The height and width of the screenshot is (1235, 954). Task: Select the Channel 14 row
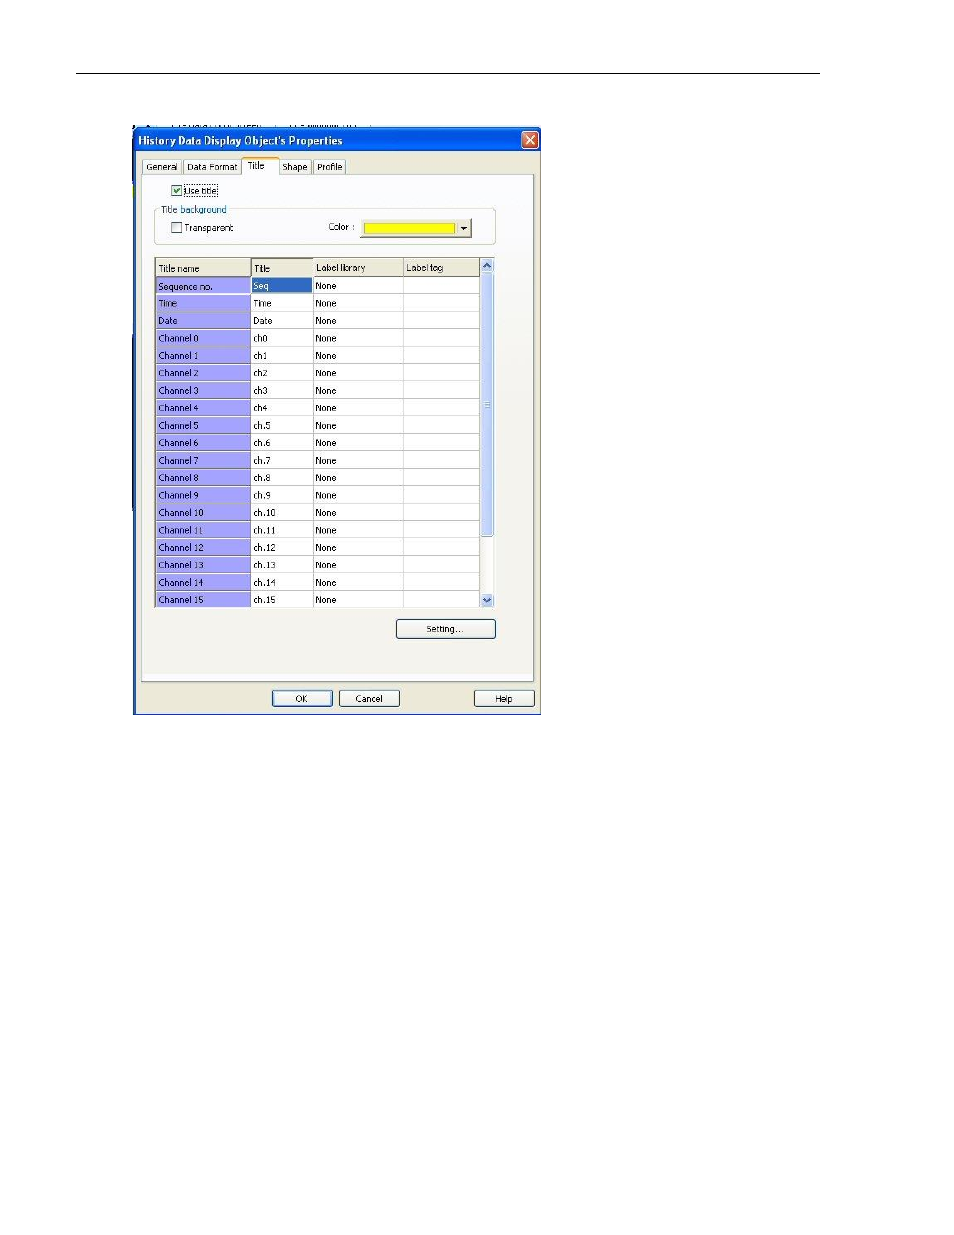point(203,583)
